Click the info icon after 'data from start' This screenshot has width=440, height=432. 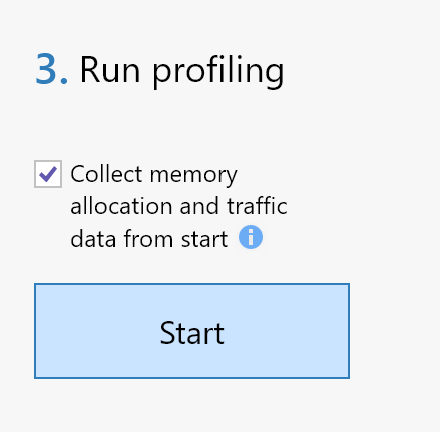(251, 237)
